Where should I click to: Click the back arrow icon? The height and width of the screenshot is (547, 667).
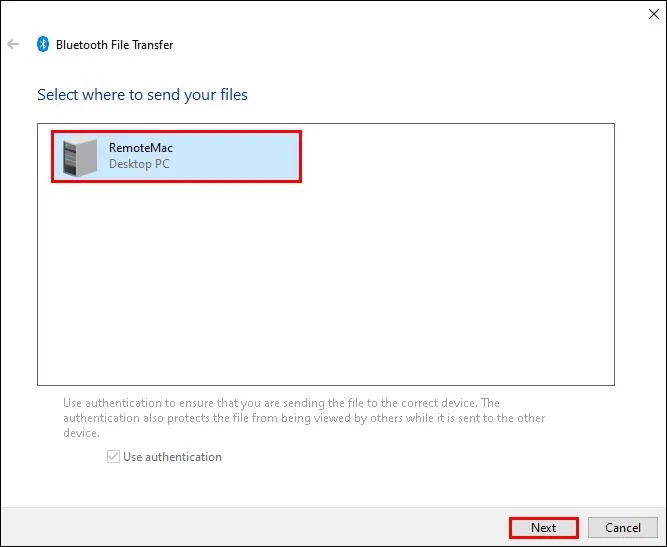pos(13,44)
